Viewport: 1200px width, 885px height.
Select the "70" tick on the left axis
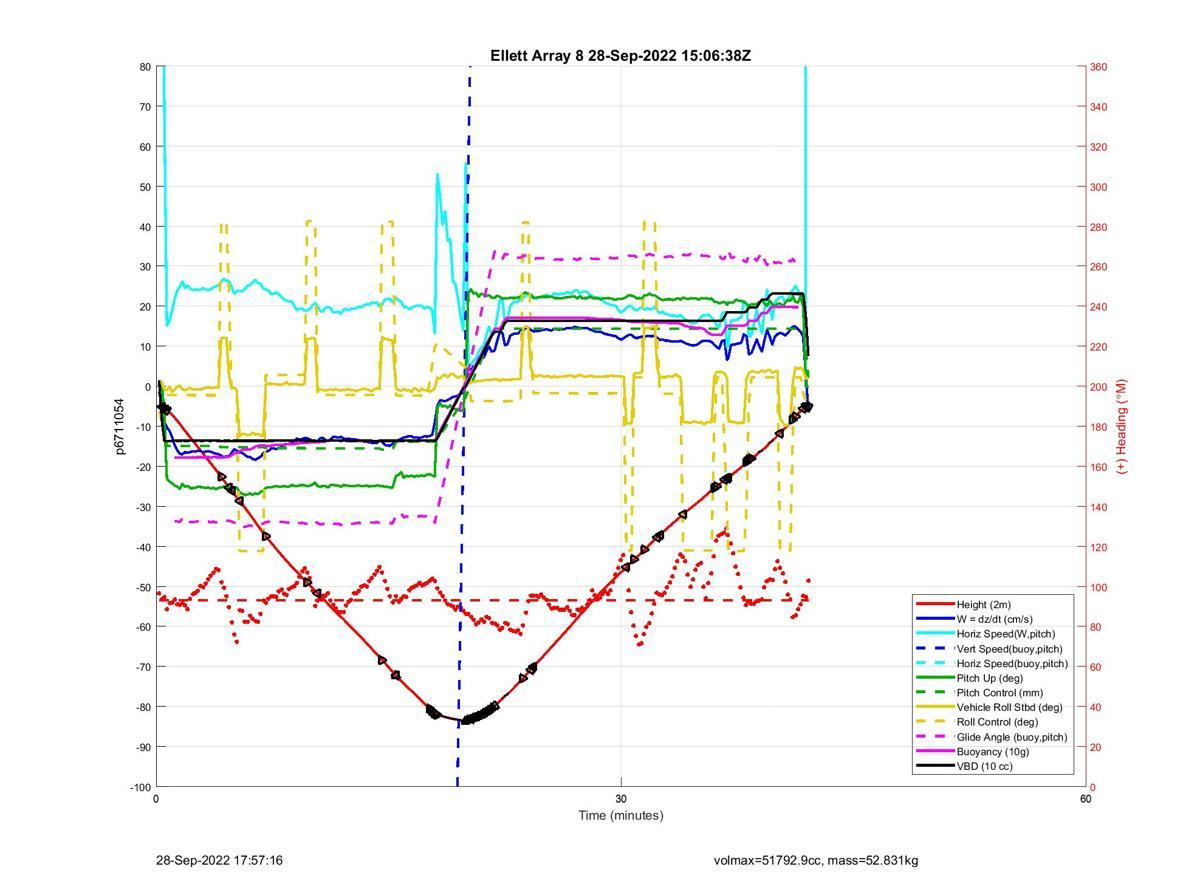click(x=145, y=107)
